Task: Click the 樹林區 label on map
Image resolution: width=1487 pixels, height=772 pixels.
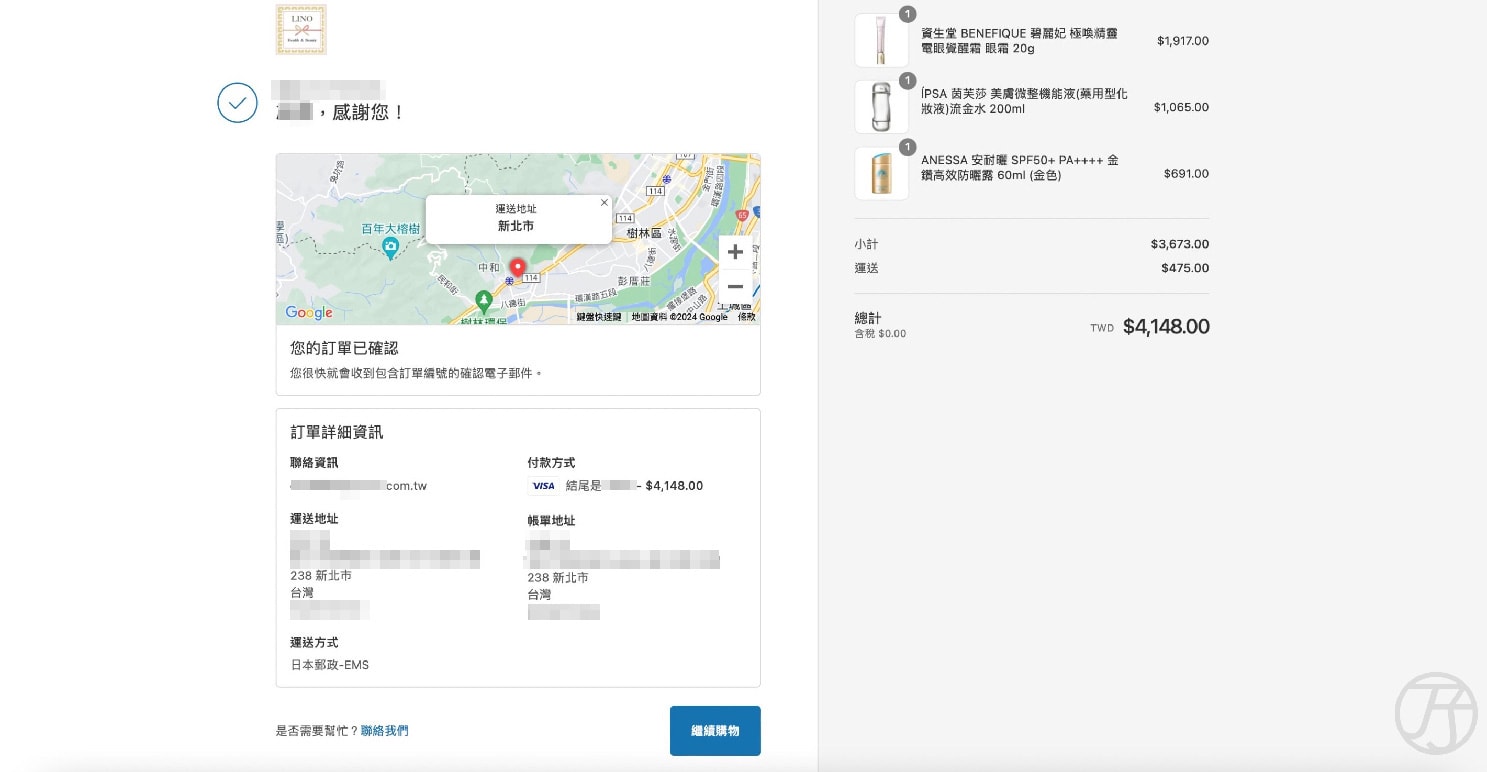Action: (x=644, y=233)
